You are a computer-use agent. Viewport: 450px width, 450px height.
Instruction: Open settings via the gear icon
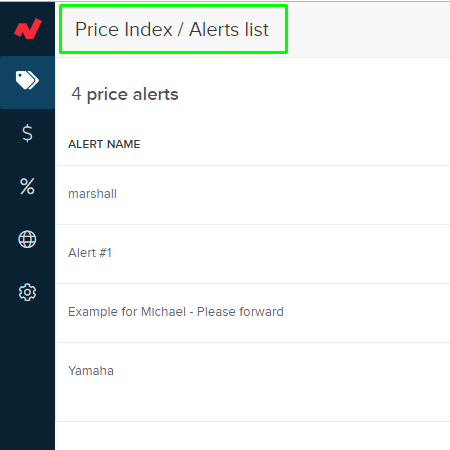[27, 292]
